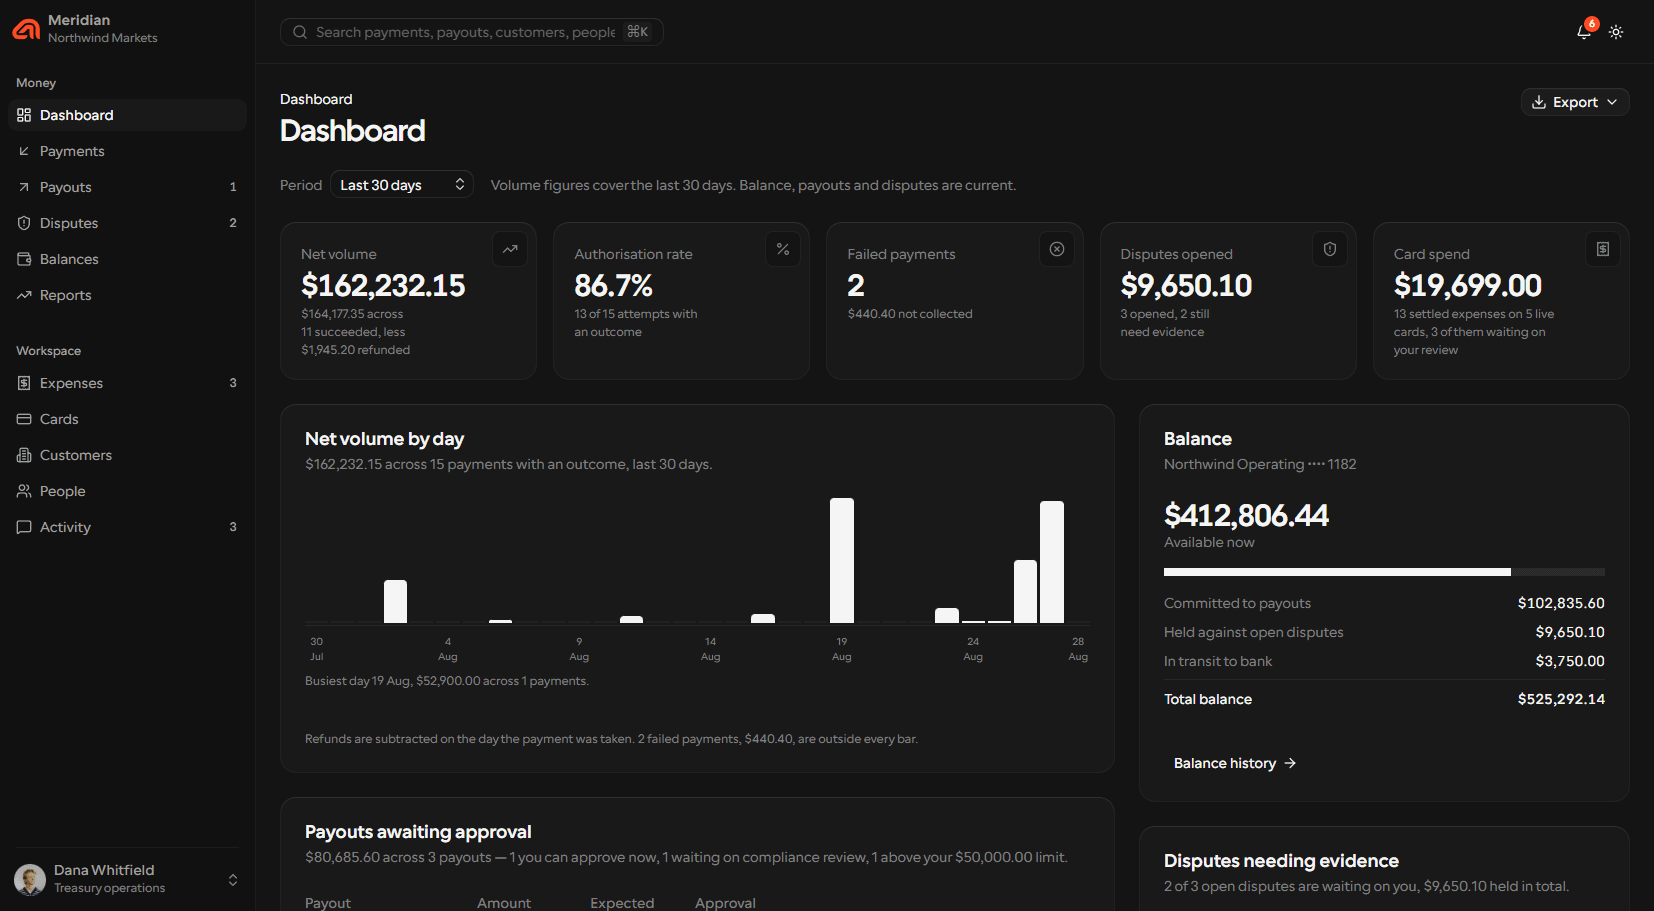The width and height of the screenshot is (1654, 911).
Task: Open the Balance history link
Action: pyautogui.click(x=1235, y=763)
